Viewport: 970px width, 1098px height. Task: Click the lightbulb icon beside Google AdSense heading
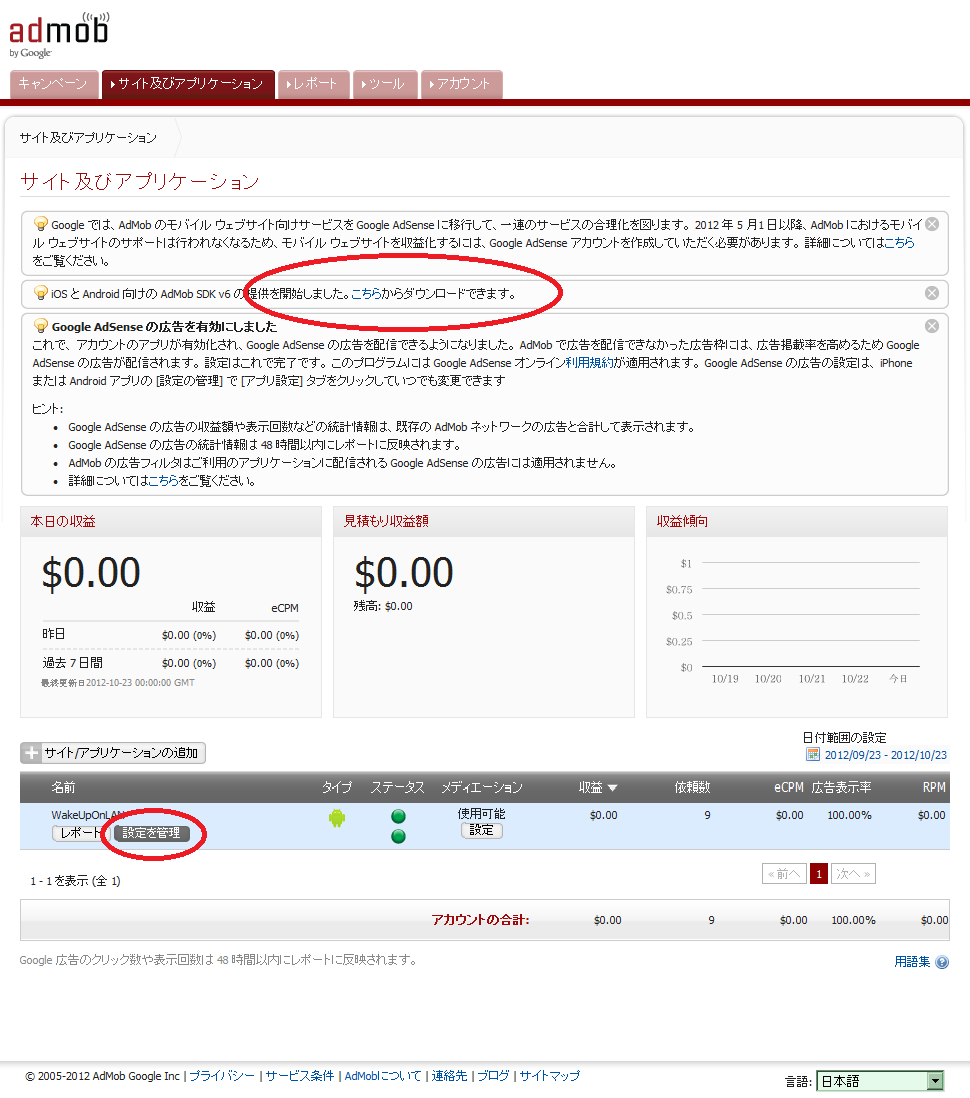click(x=41, y=326)
